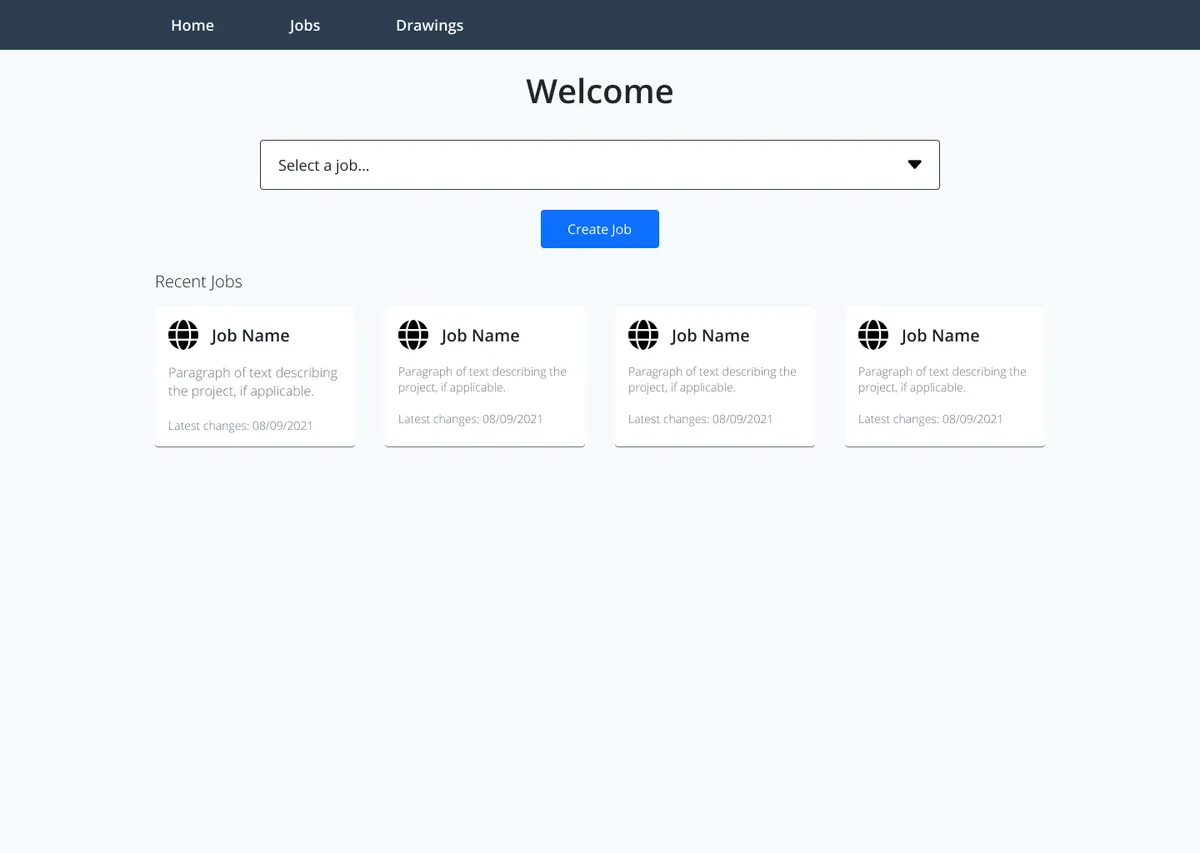The width and height of the screenshot is (1200, 853).
Task: Click globe icon on third job card
Action: click(644, 335)
